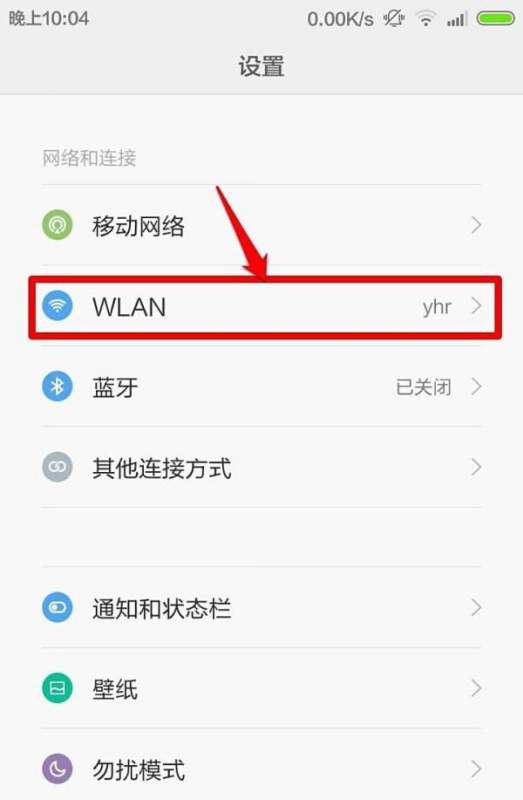Tap the notification and status bar icon
The width and height of the screenshot is (523, 800).
pyautogui.click(x=57, y=607)
